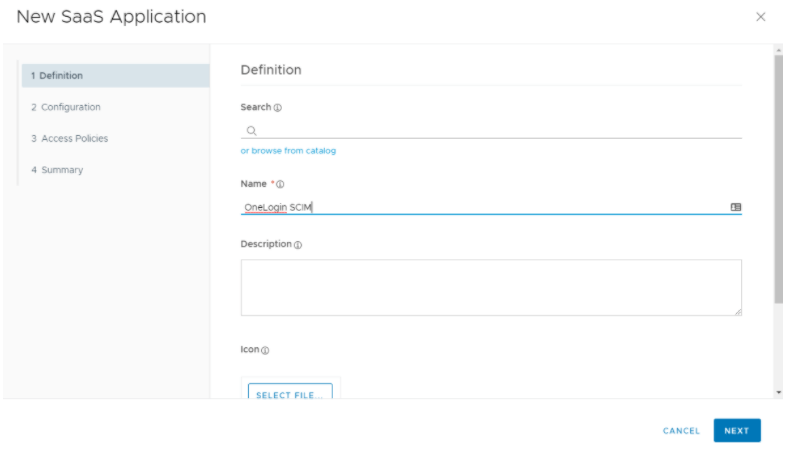Click the Cancel button
Image resolution: width=805 pixels, height=473 pixels.
[x=681, y=431]
